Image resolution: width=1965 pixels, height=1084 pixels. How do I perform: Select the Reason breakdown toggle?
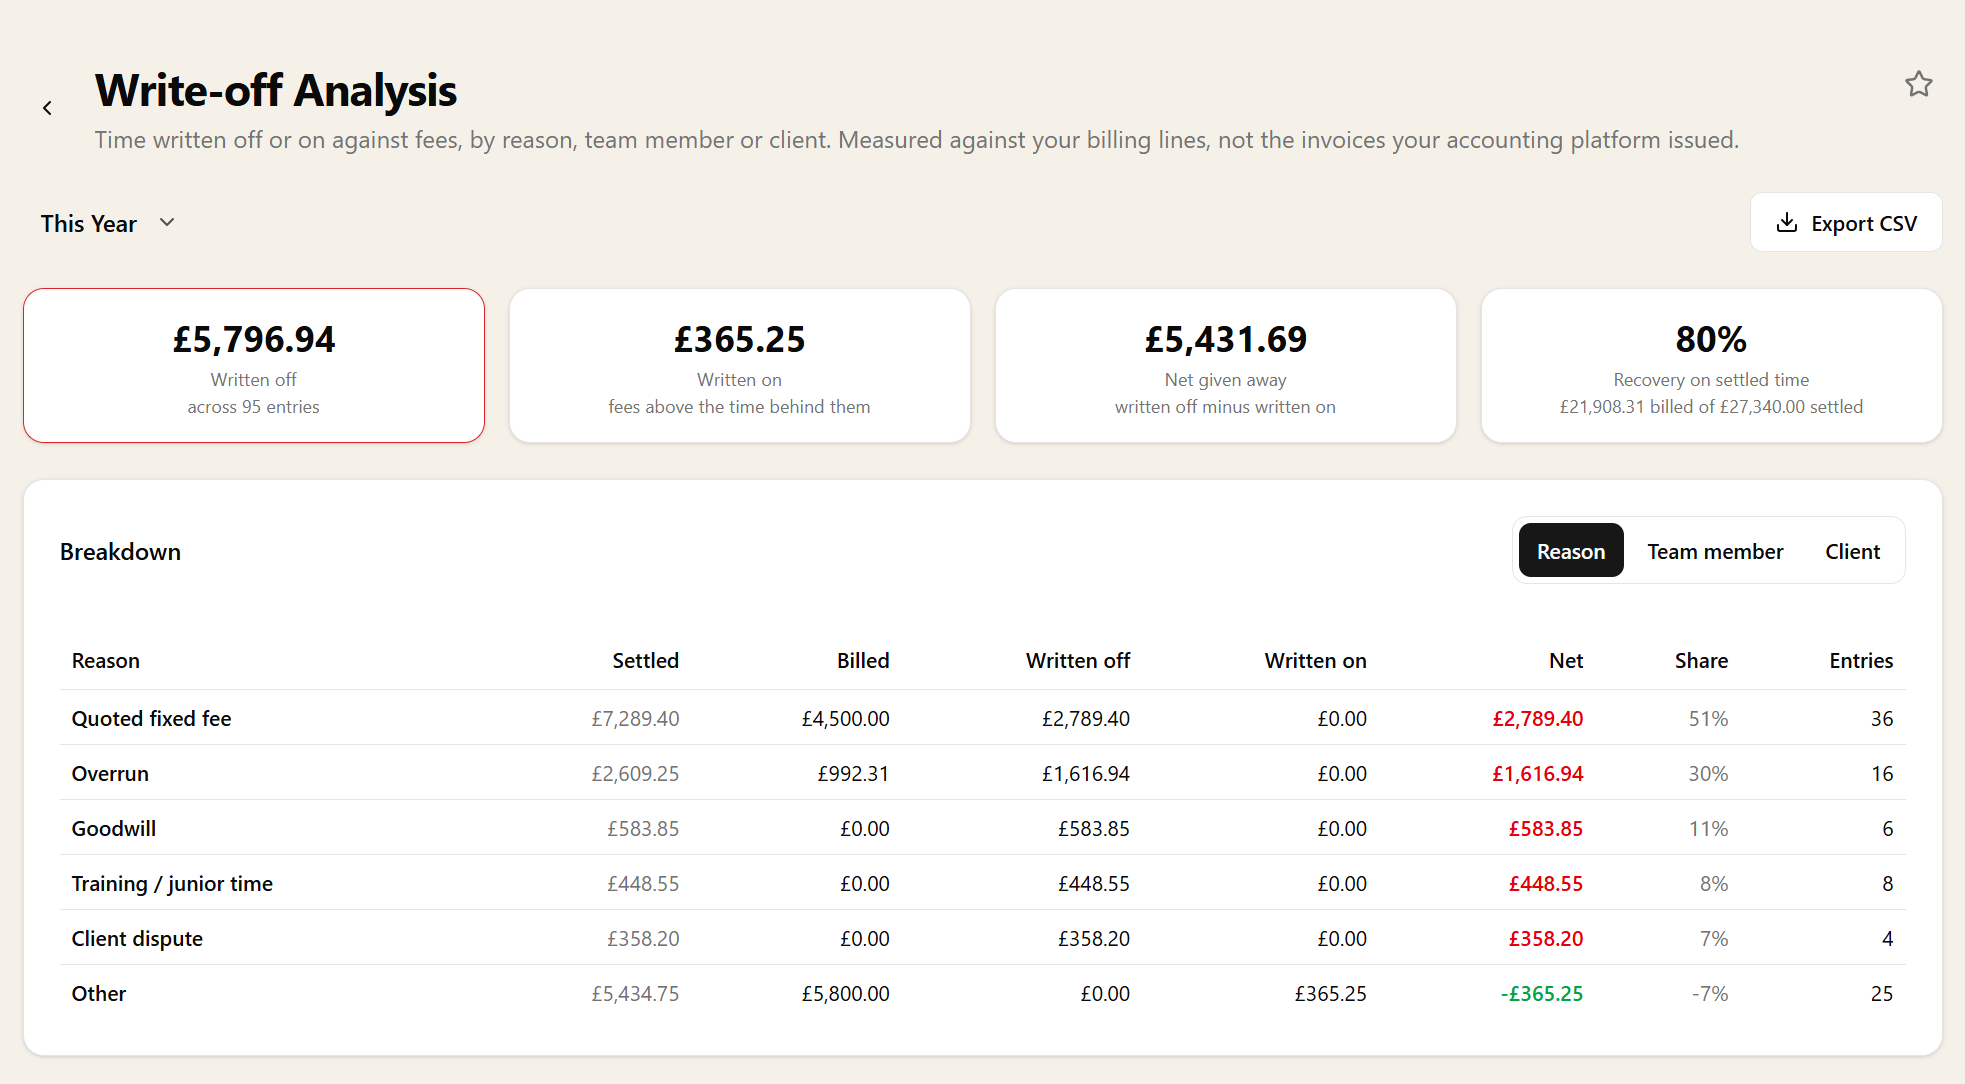tap(1570, 551)
